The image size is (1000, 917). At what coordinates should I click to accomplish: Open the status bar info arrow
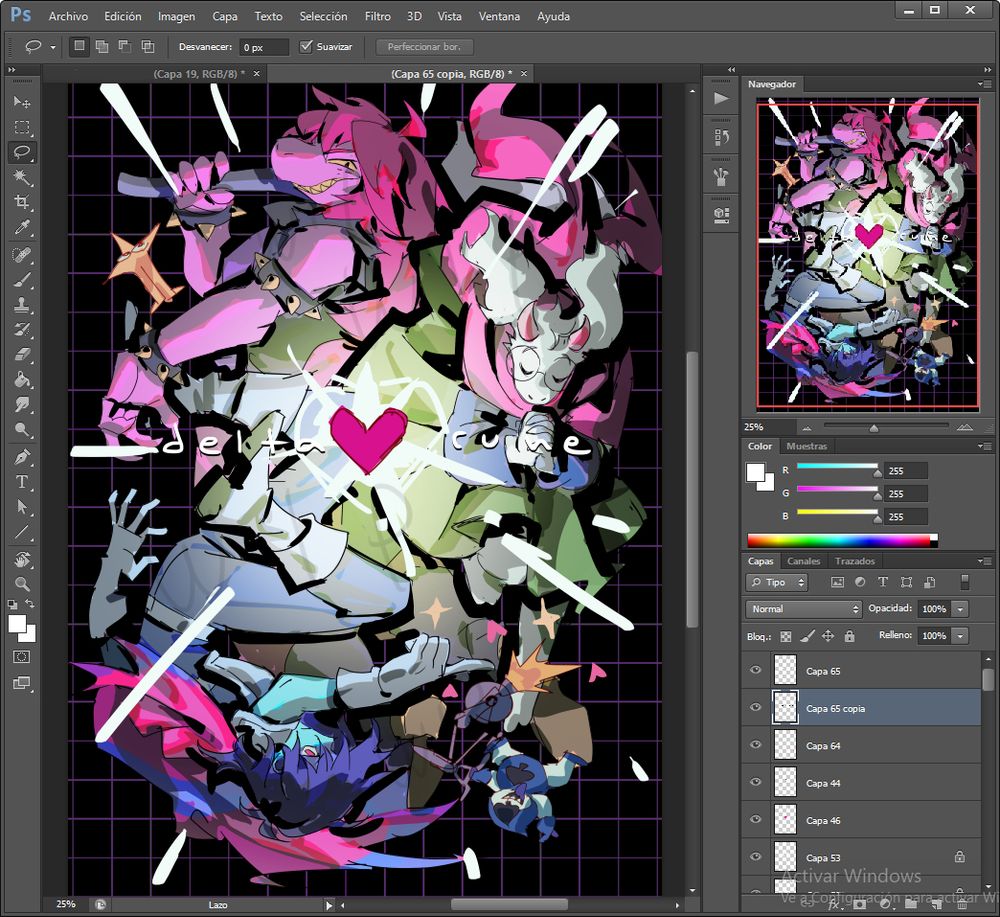pyautogui.click(x=329, y=905)
